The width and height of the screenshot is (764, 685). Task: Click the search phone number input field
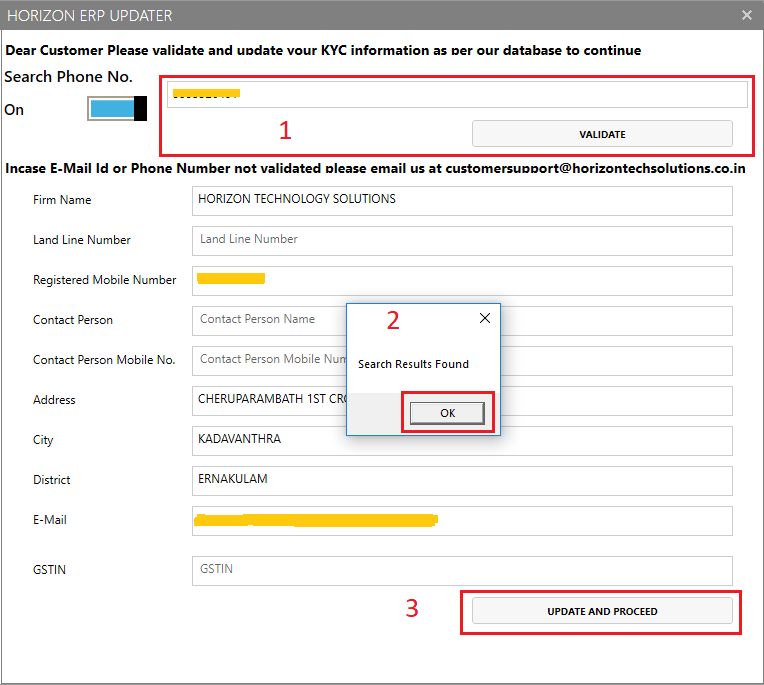457,94
